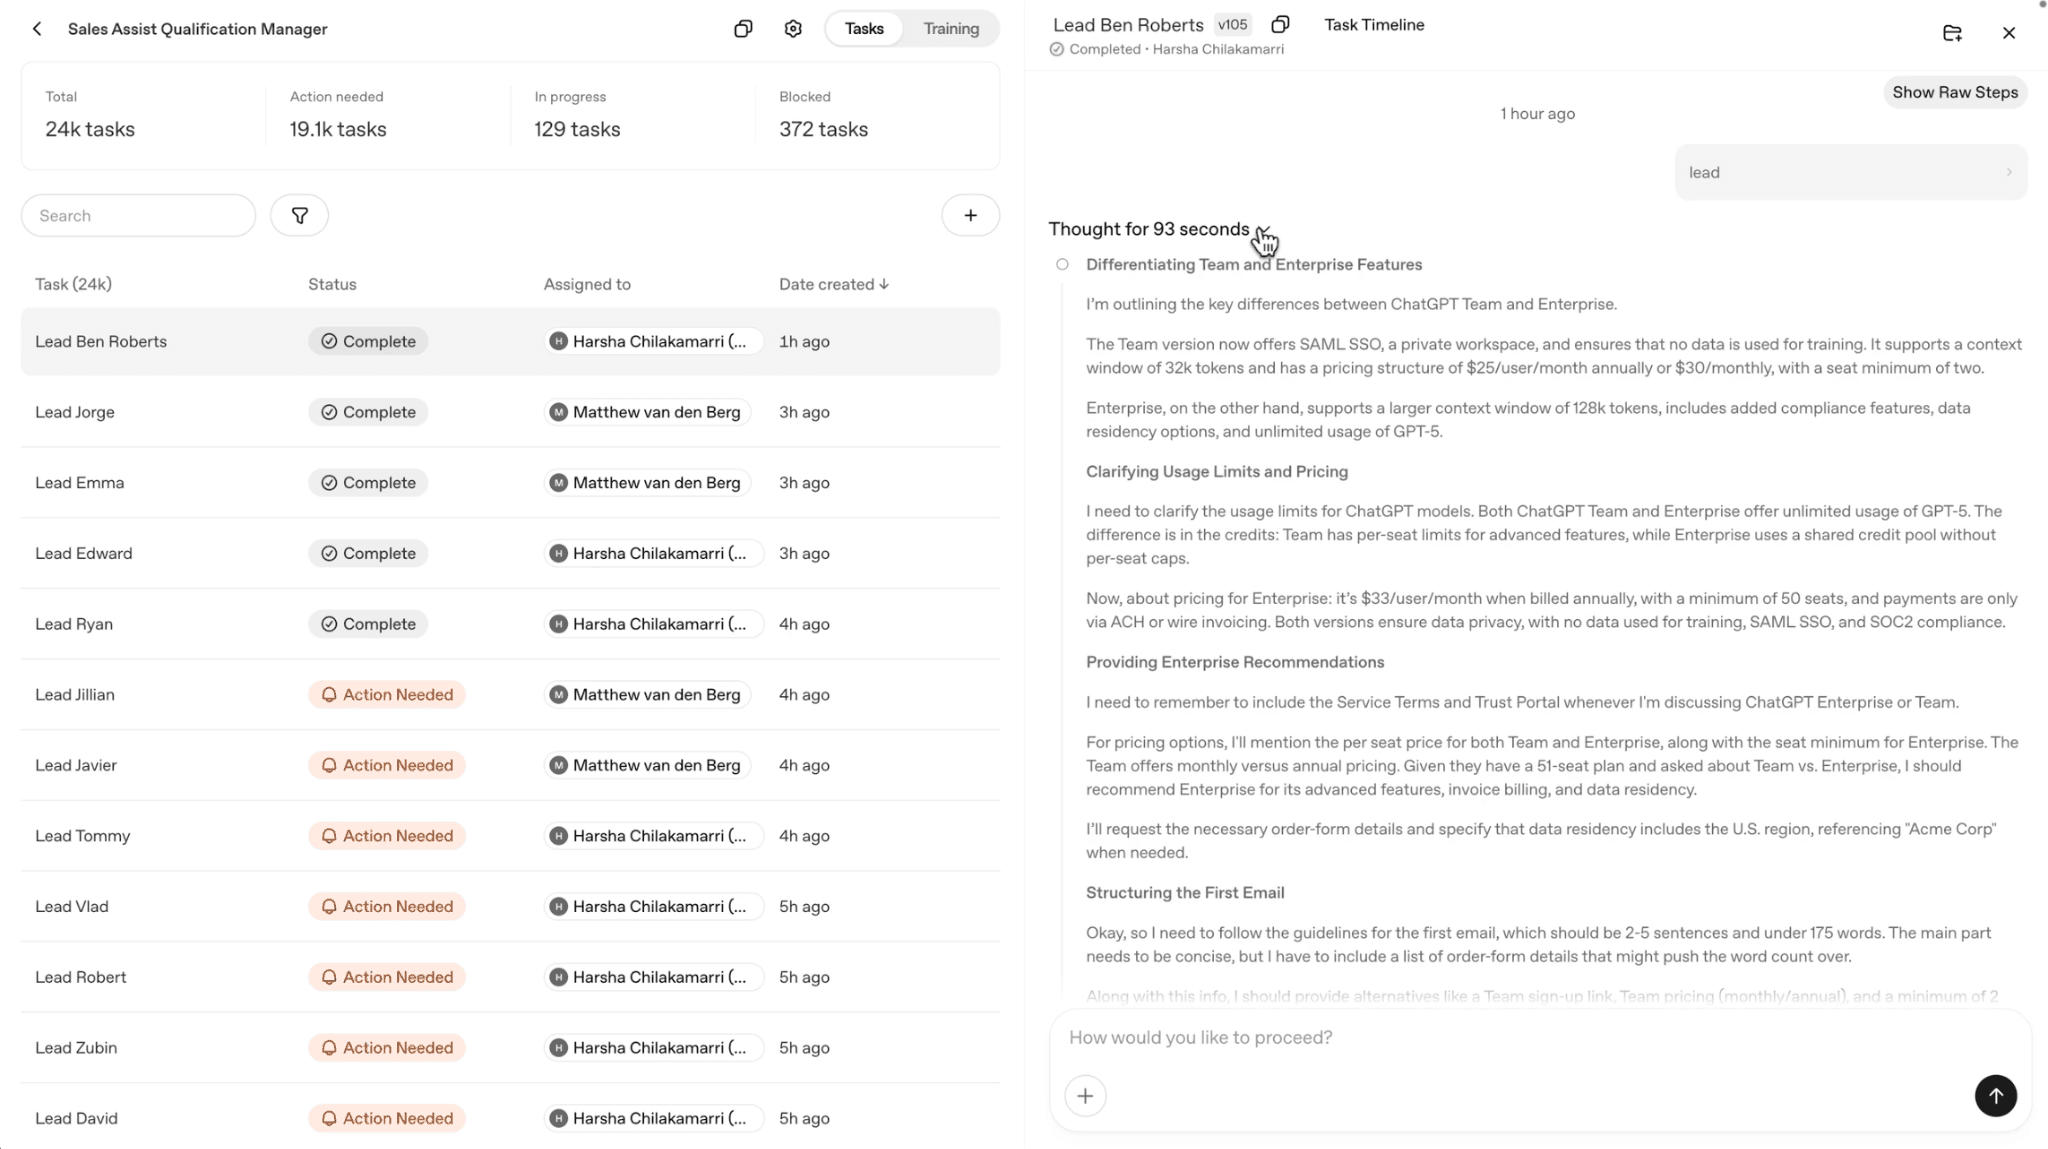This screenshot has height=1149, width=2048.
Task: Select the Differentiating Team step circle marker
Action: point(1062,265)
